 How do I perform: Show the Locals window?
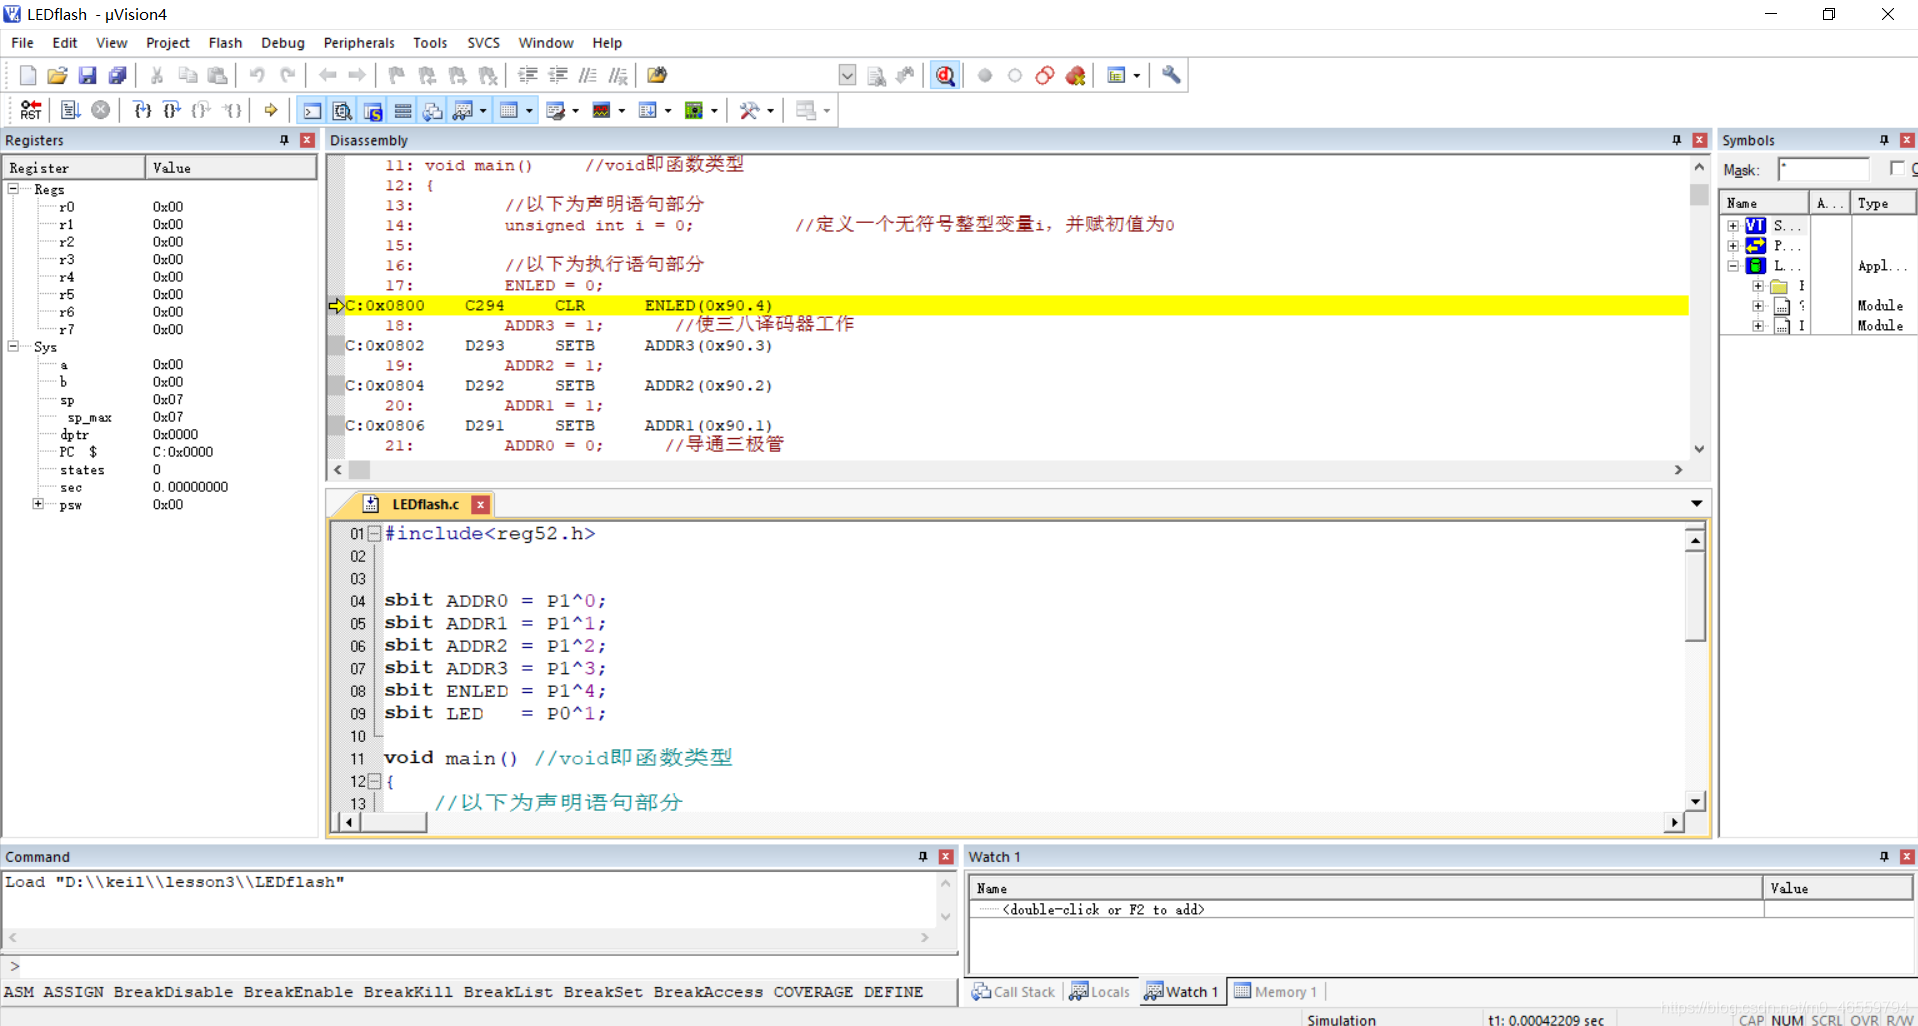coord(1099,991)
